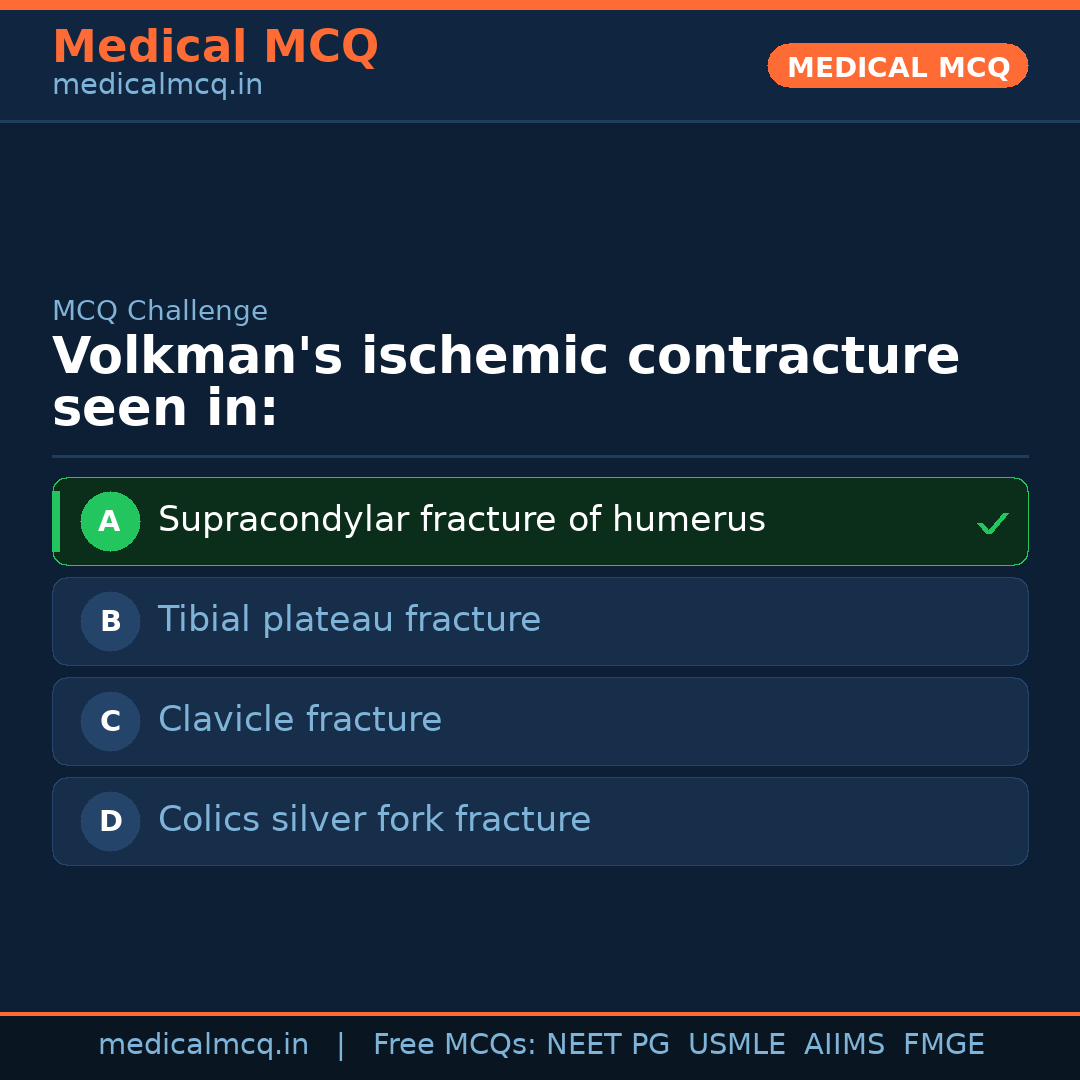The height and width of the screenshot is (1080, 1080).
Task: Select the Colics silver fork fracture answer
Action: 374,820
